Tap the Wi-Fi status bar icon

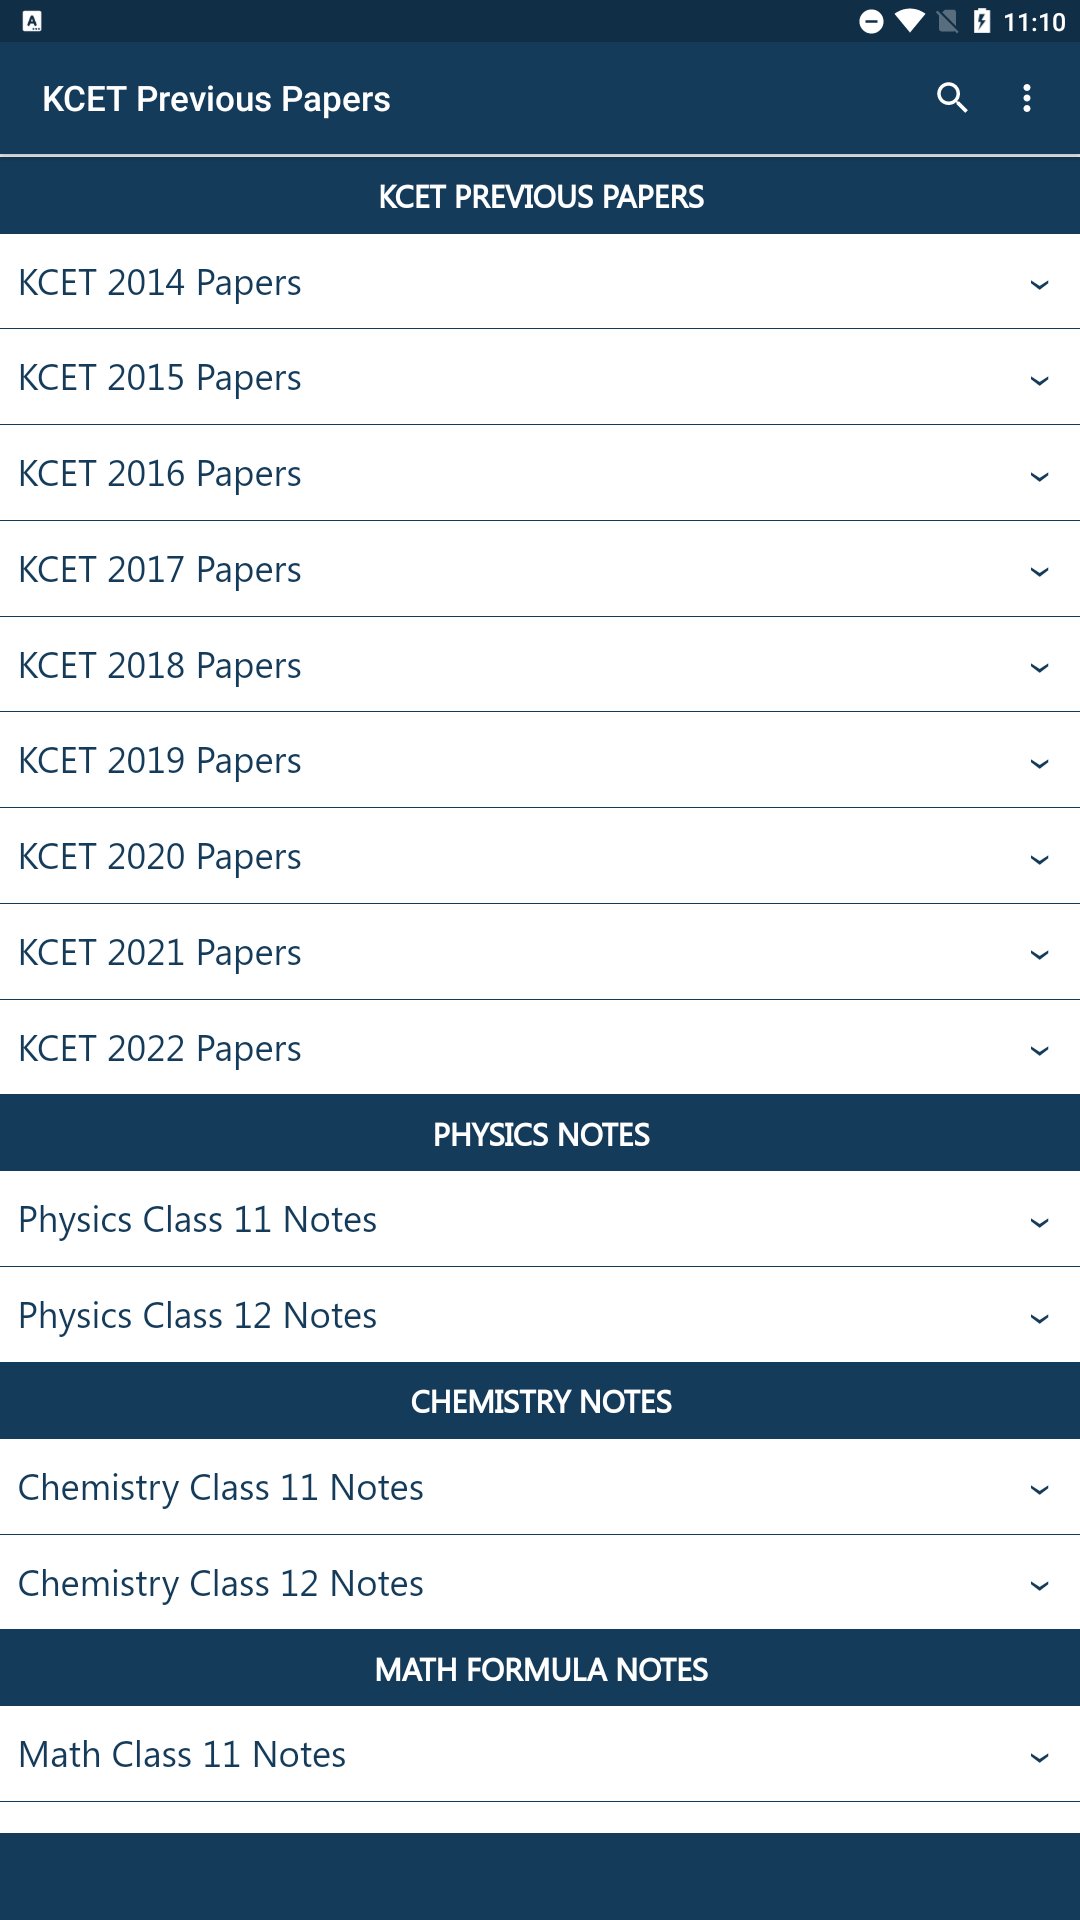pos(909,21)
